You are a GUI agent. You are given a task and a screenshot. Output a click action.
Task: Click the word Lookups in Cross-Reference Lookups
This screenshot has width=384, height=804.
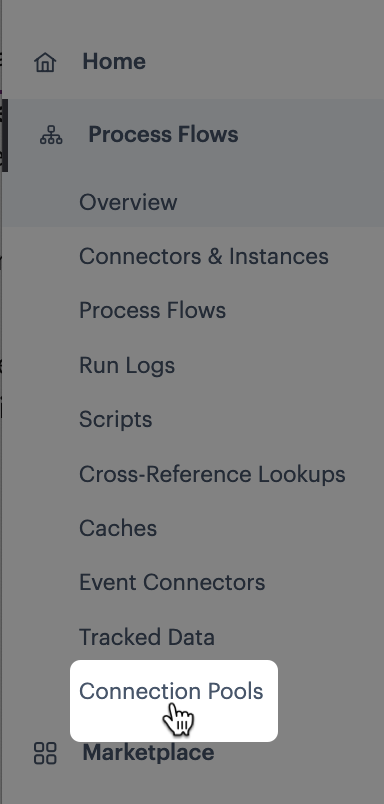click(301, 475)
